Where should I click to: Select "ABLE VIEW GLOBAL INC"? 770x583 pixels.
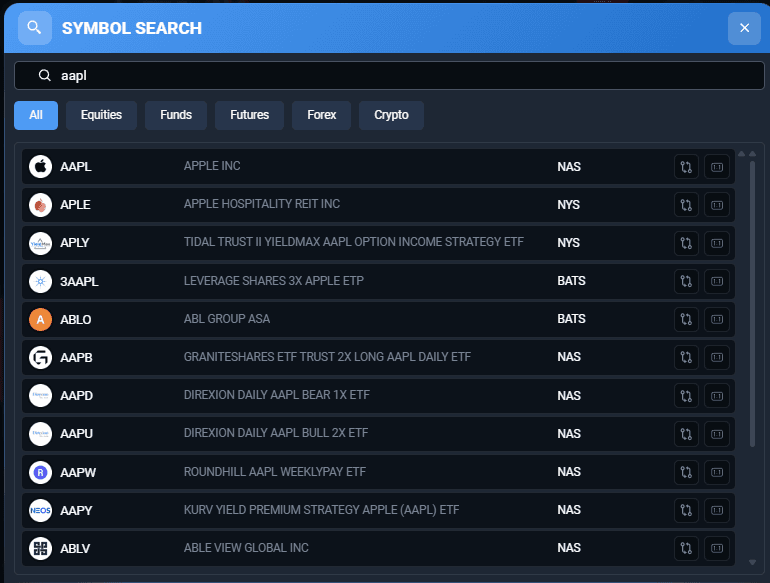pyautogui.click(x=246, y=548)
